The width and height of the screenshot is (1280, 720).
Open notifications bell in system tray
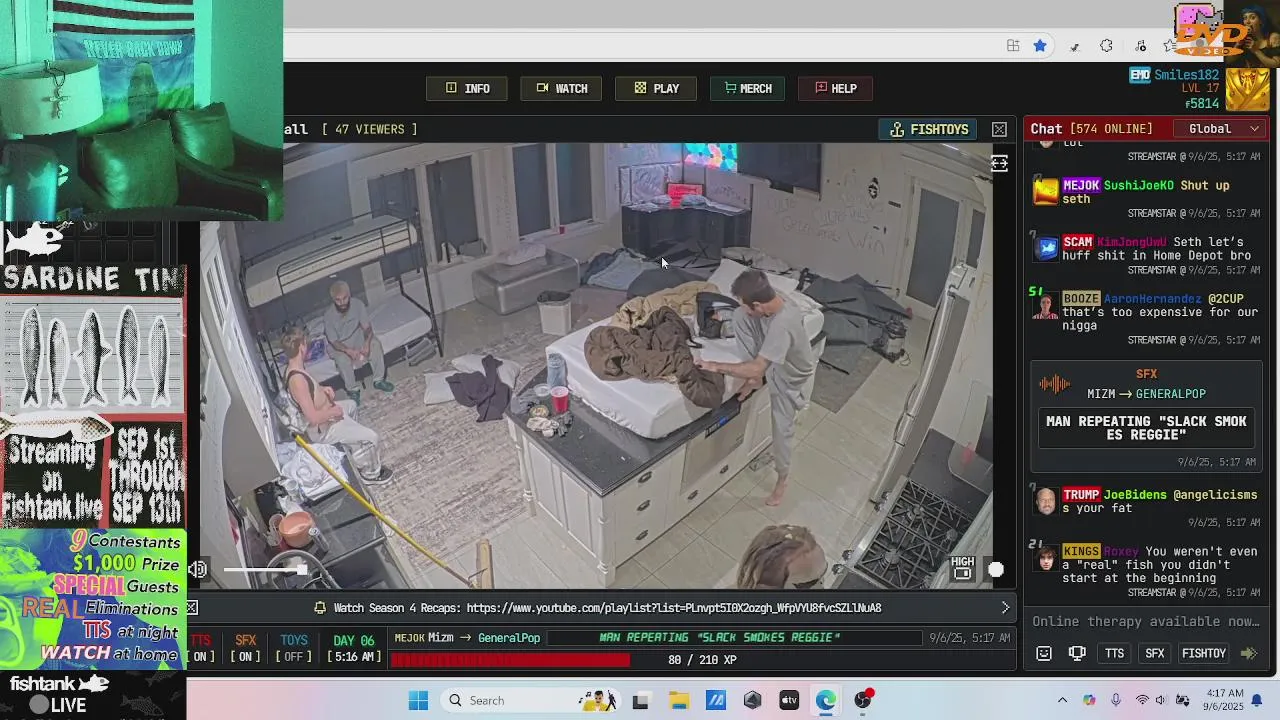[x=1257, y=700]
